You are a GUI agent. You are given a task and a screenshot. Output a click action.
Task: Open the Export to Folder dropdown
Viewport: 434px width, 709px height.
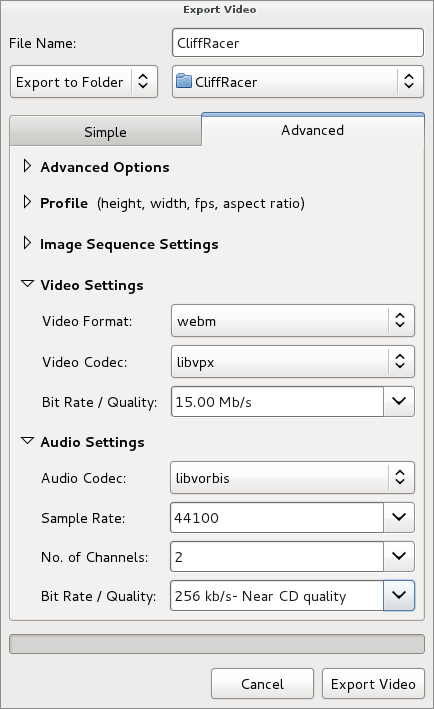tap(84, 81)
